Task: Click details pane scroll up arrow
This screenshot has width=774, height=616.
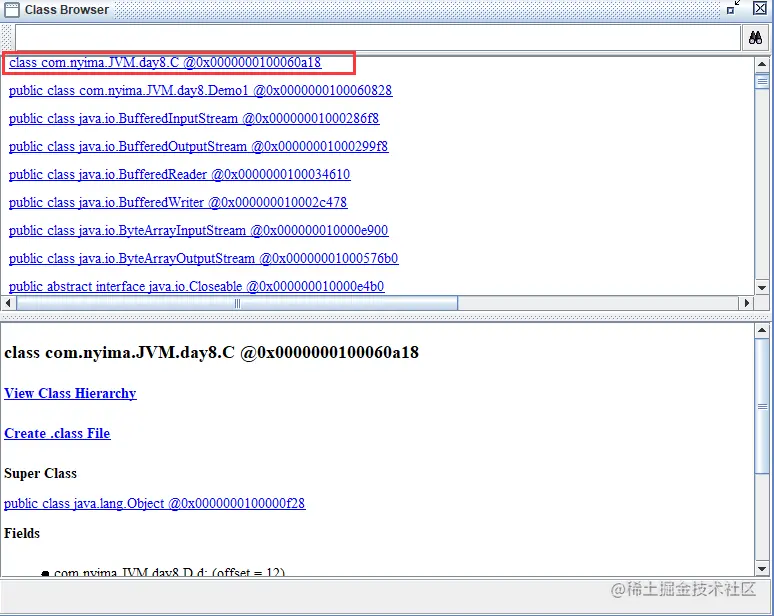Action: click(762, 330)
